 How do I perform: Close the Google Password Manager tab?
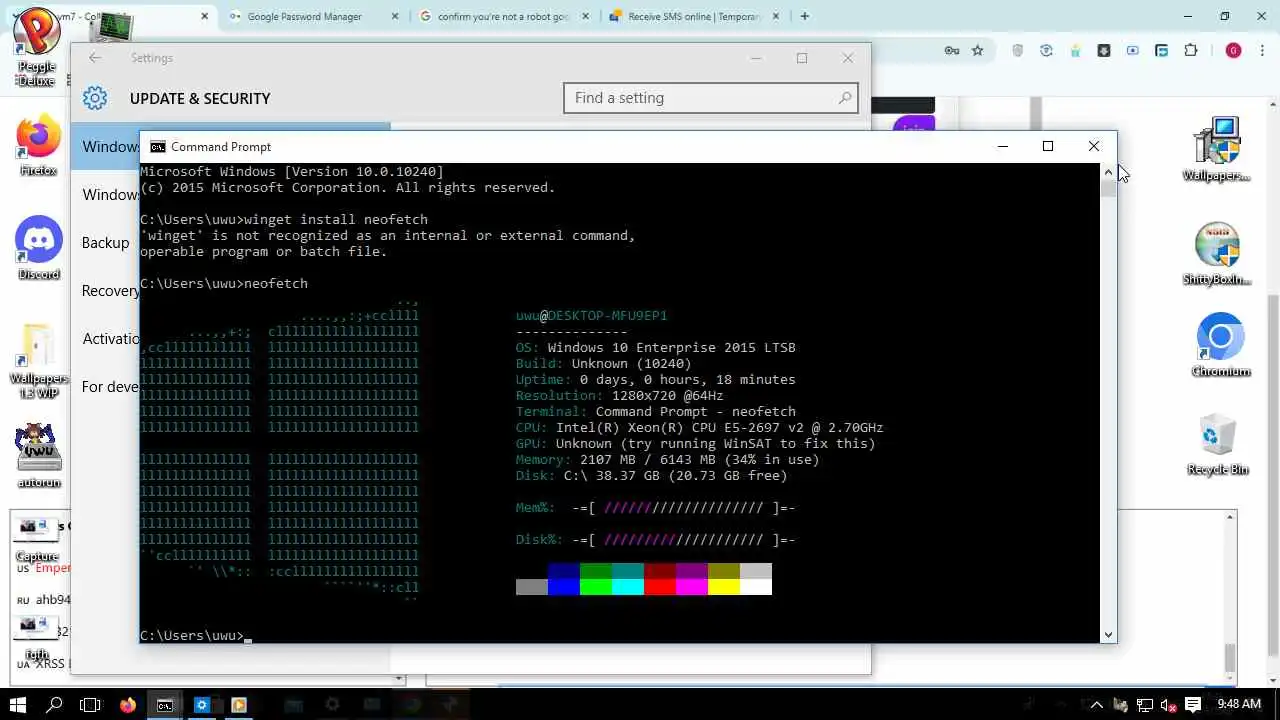tap(395, 16)
